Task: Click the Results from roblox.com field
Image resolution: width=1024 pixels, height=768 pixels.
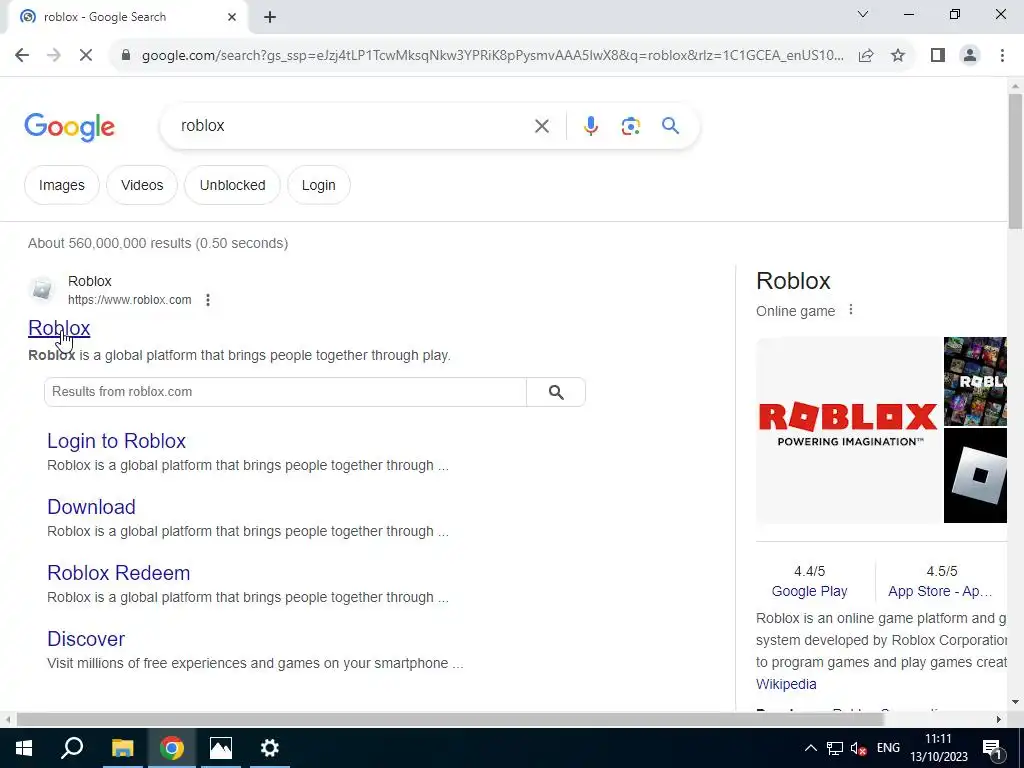Action: [x=285, y=392]
